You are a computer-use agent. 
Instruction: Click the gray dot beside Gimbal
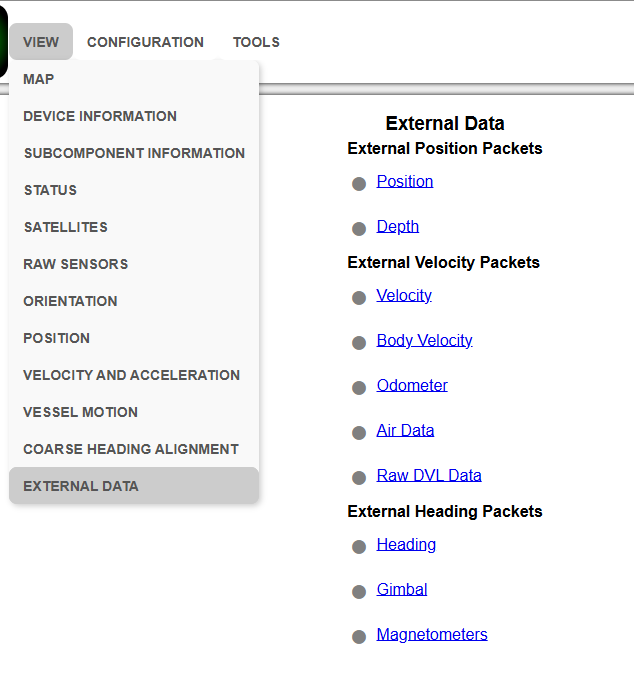[x=359, y=592]
